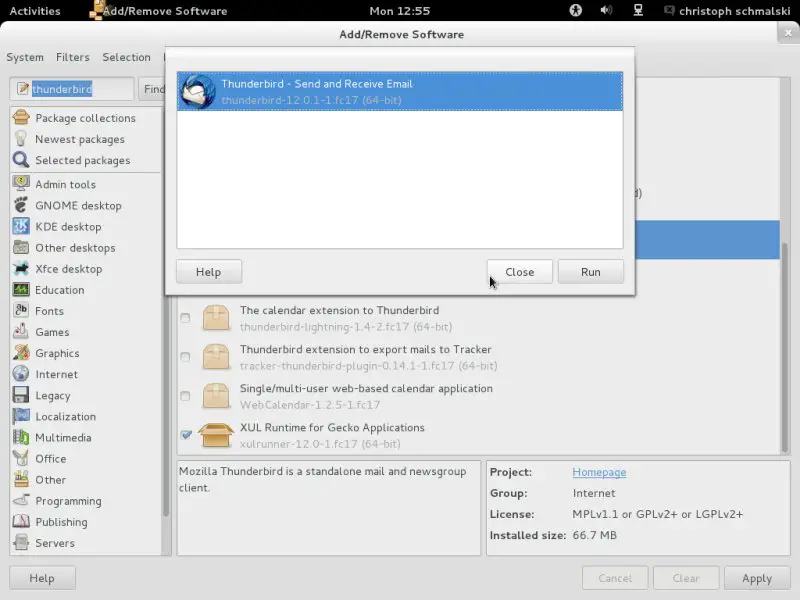Open the project Homepage link
The image size is (800, 600).
click(x=599, y=472)
